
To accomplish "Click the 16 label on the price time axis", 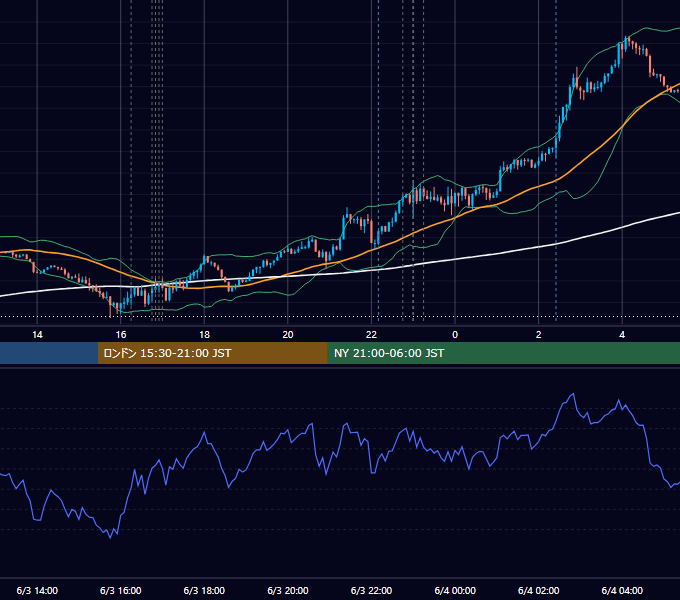I will [121, 335].
